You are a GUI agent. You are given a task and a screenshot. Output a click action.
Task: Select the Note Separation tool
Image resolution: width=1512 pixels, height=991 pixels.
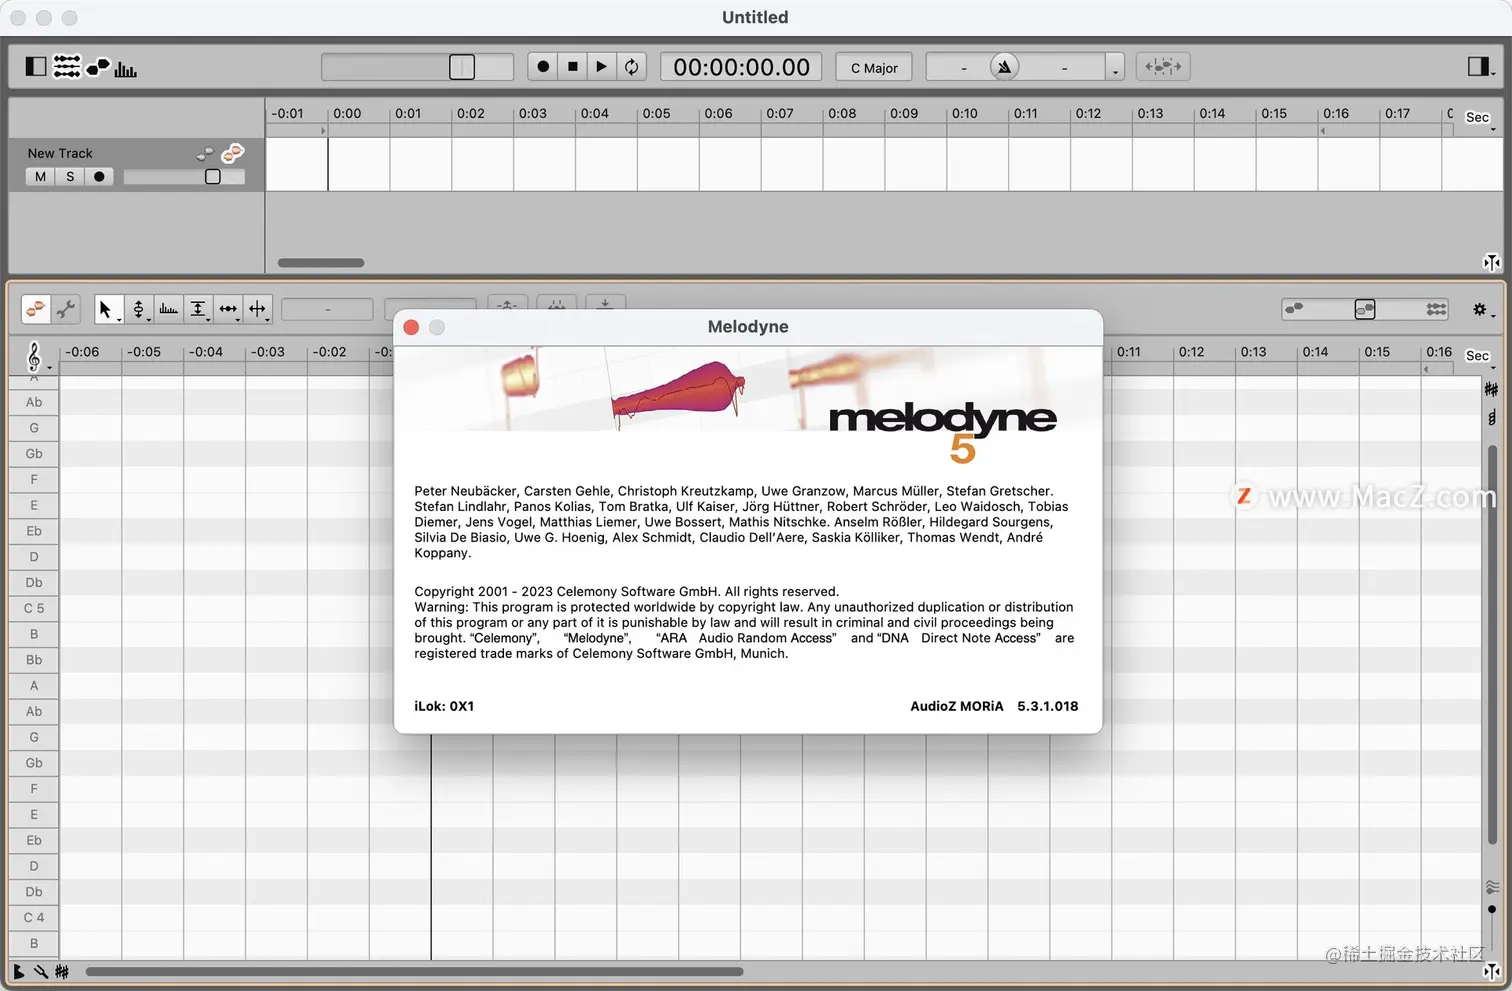pos(258,310)
